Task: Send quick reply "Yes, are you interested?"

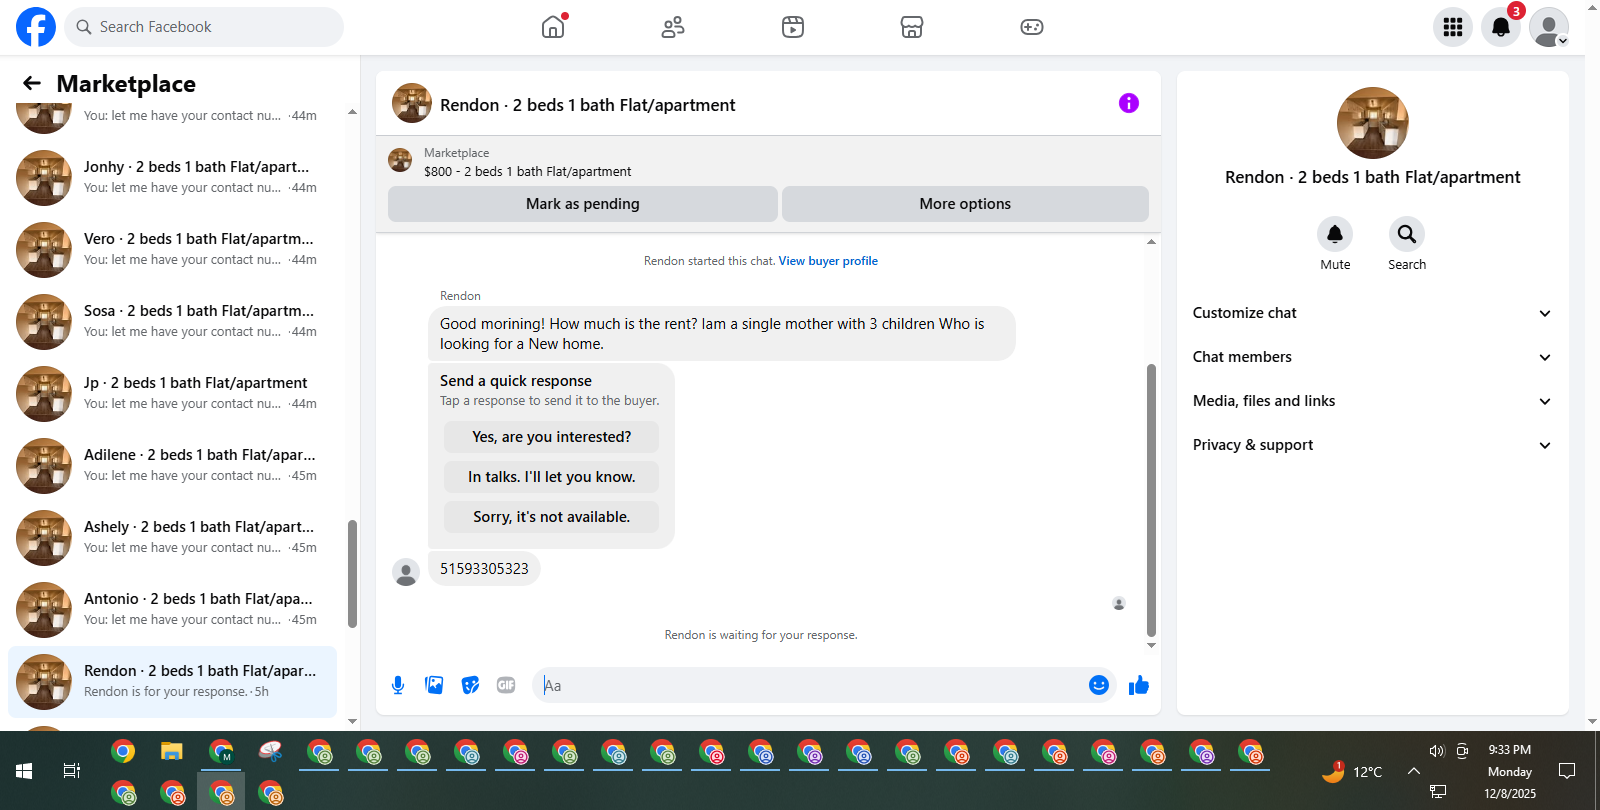Action: (x=551, y=437)
